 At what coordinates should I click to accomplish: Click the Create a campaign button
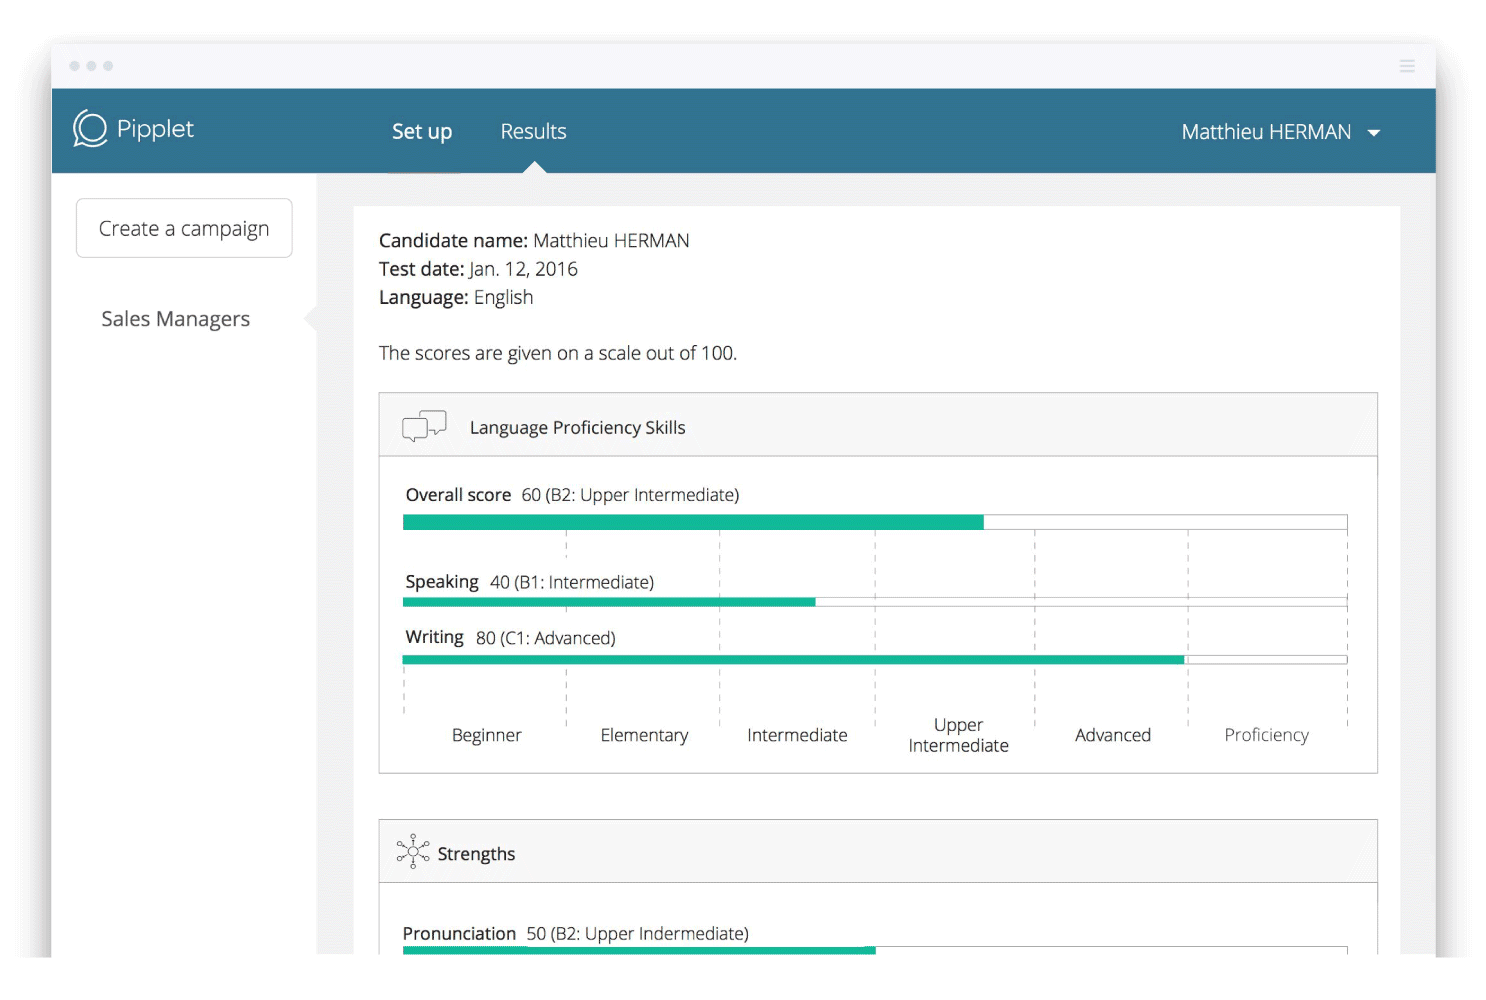click(184, 228)
